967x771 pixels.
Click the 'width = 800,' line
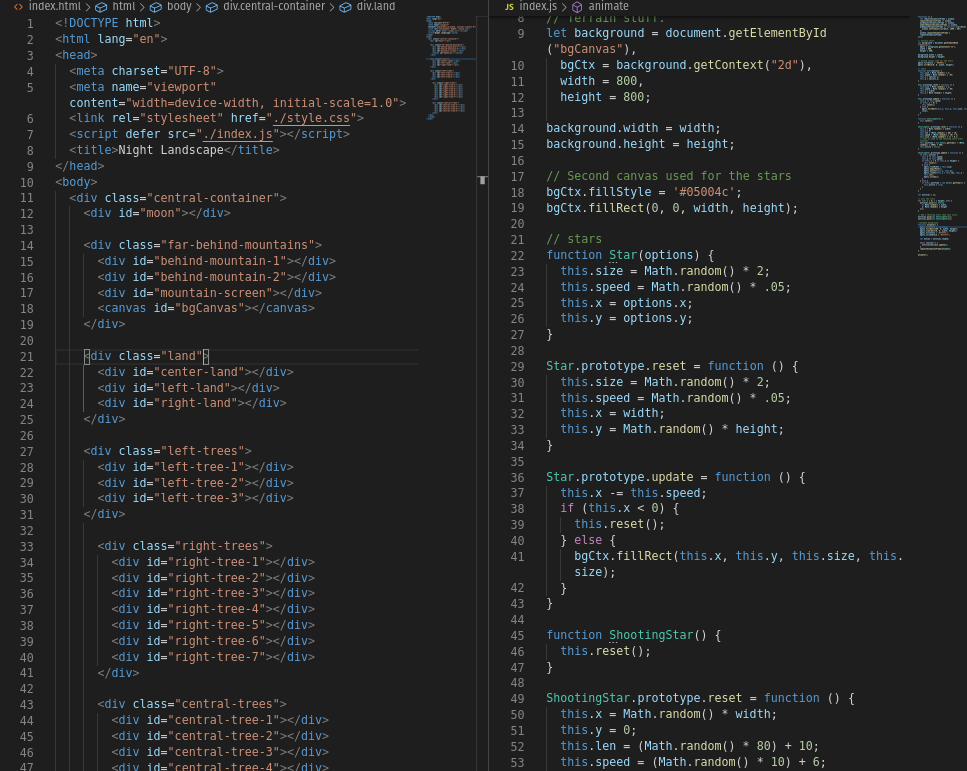602,81
